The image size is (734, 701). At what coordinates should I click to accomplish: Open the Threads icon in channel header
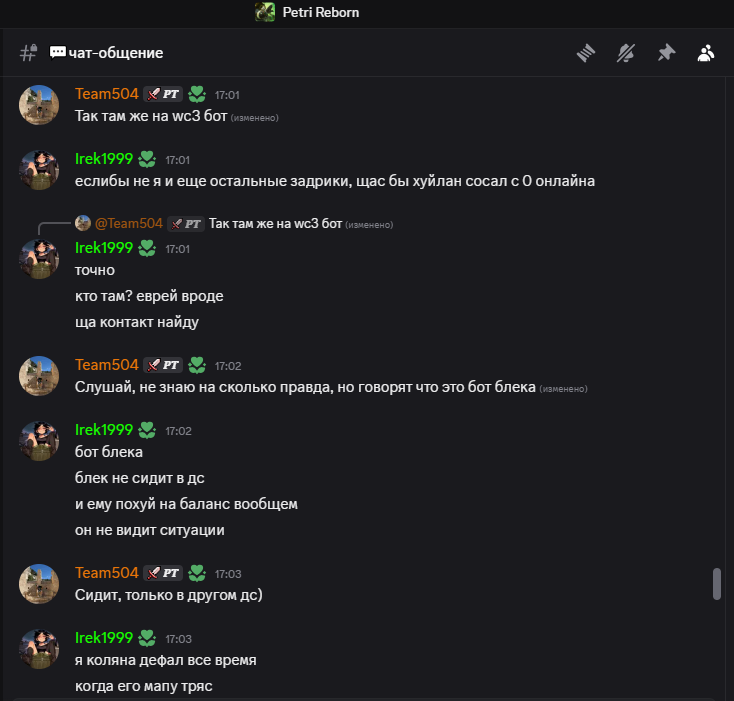[x=586, y=53]
